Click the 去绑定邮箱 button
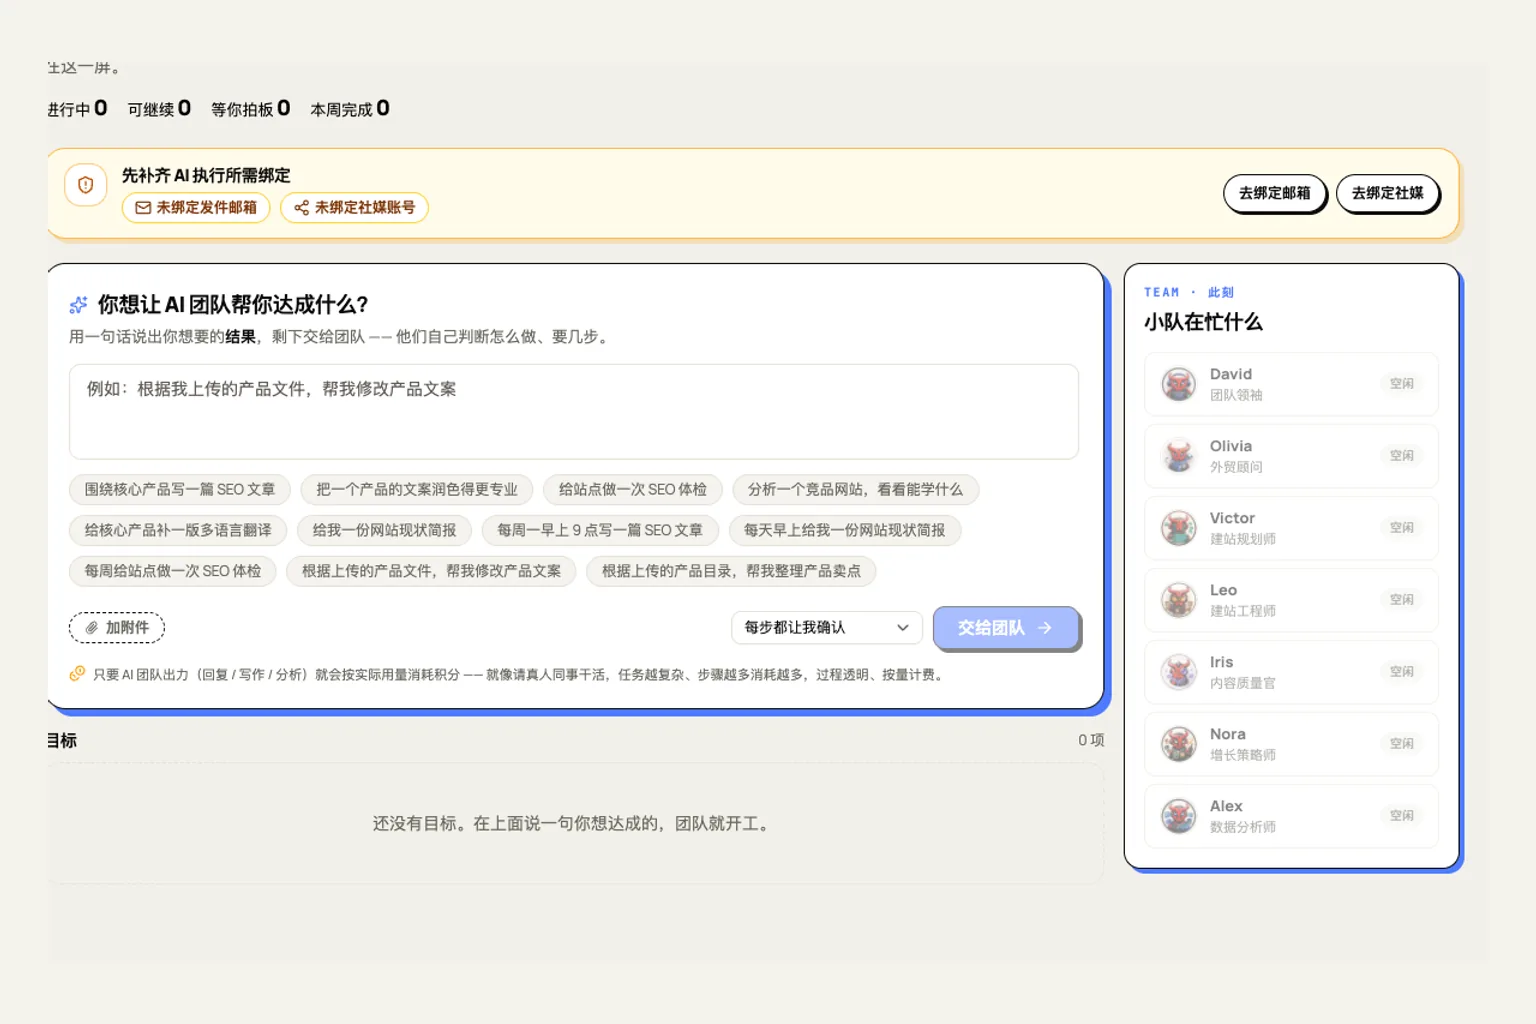Image resolution: width=1536 pixels, height=1024 pixels. pos(1274,193)
